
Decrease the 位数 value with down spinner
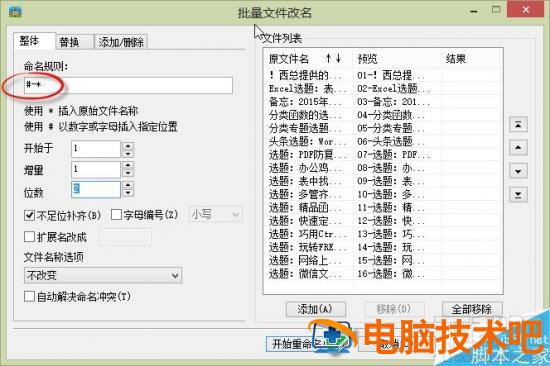click(128, 193)
